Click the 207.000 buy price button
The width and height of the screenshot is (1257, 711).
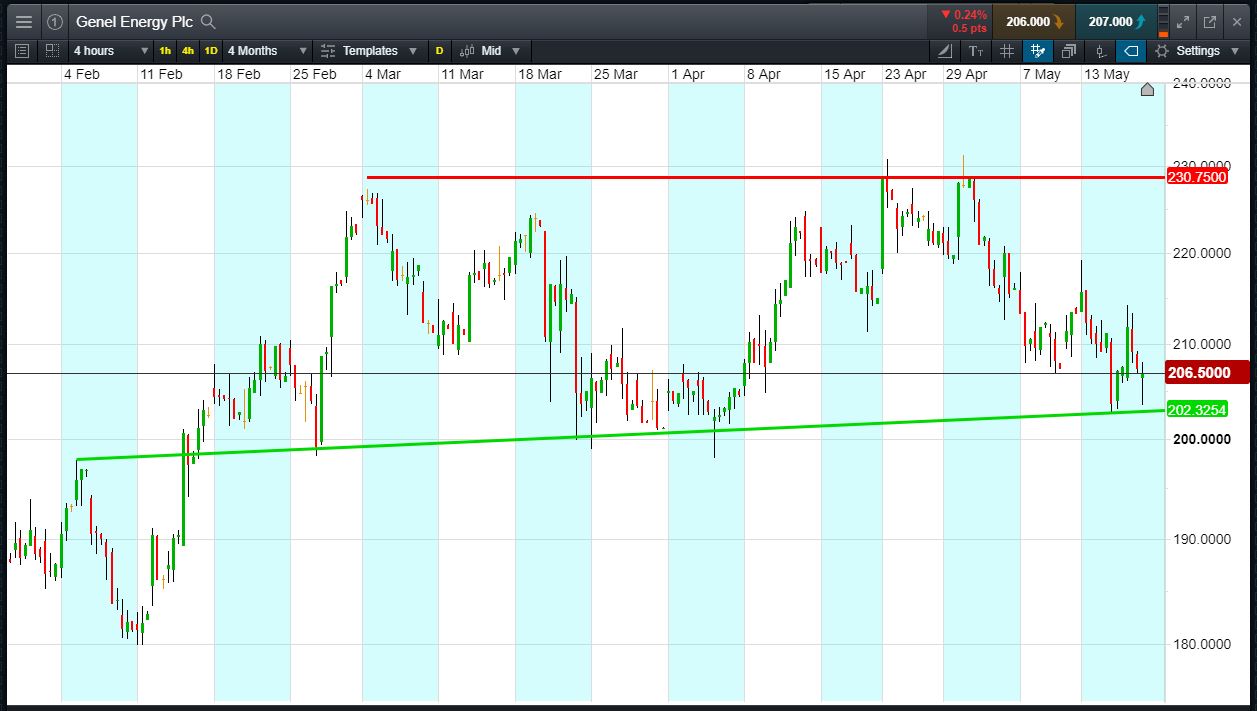click(1115, 21)
